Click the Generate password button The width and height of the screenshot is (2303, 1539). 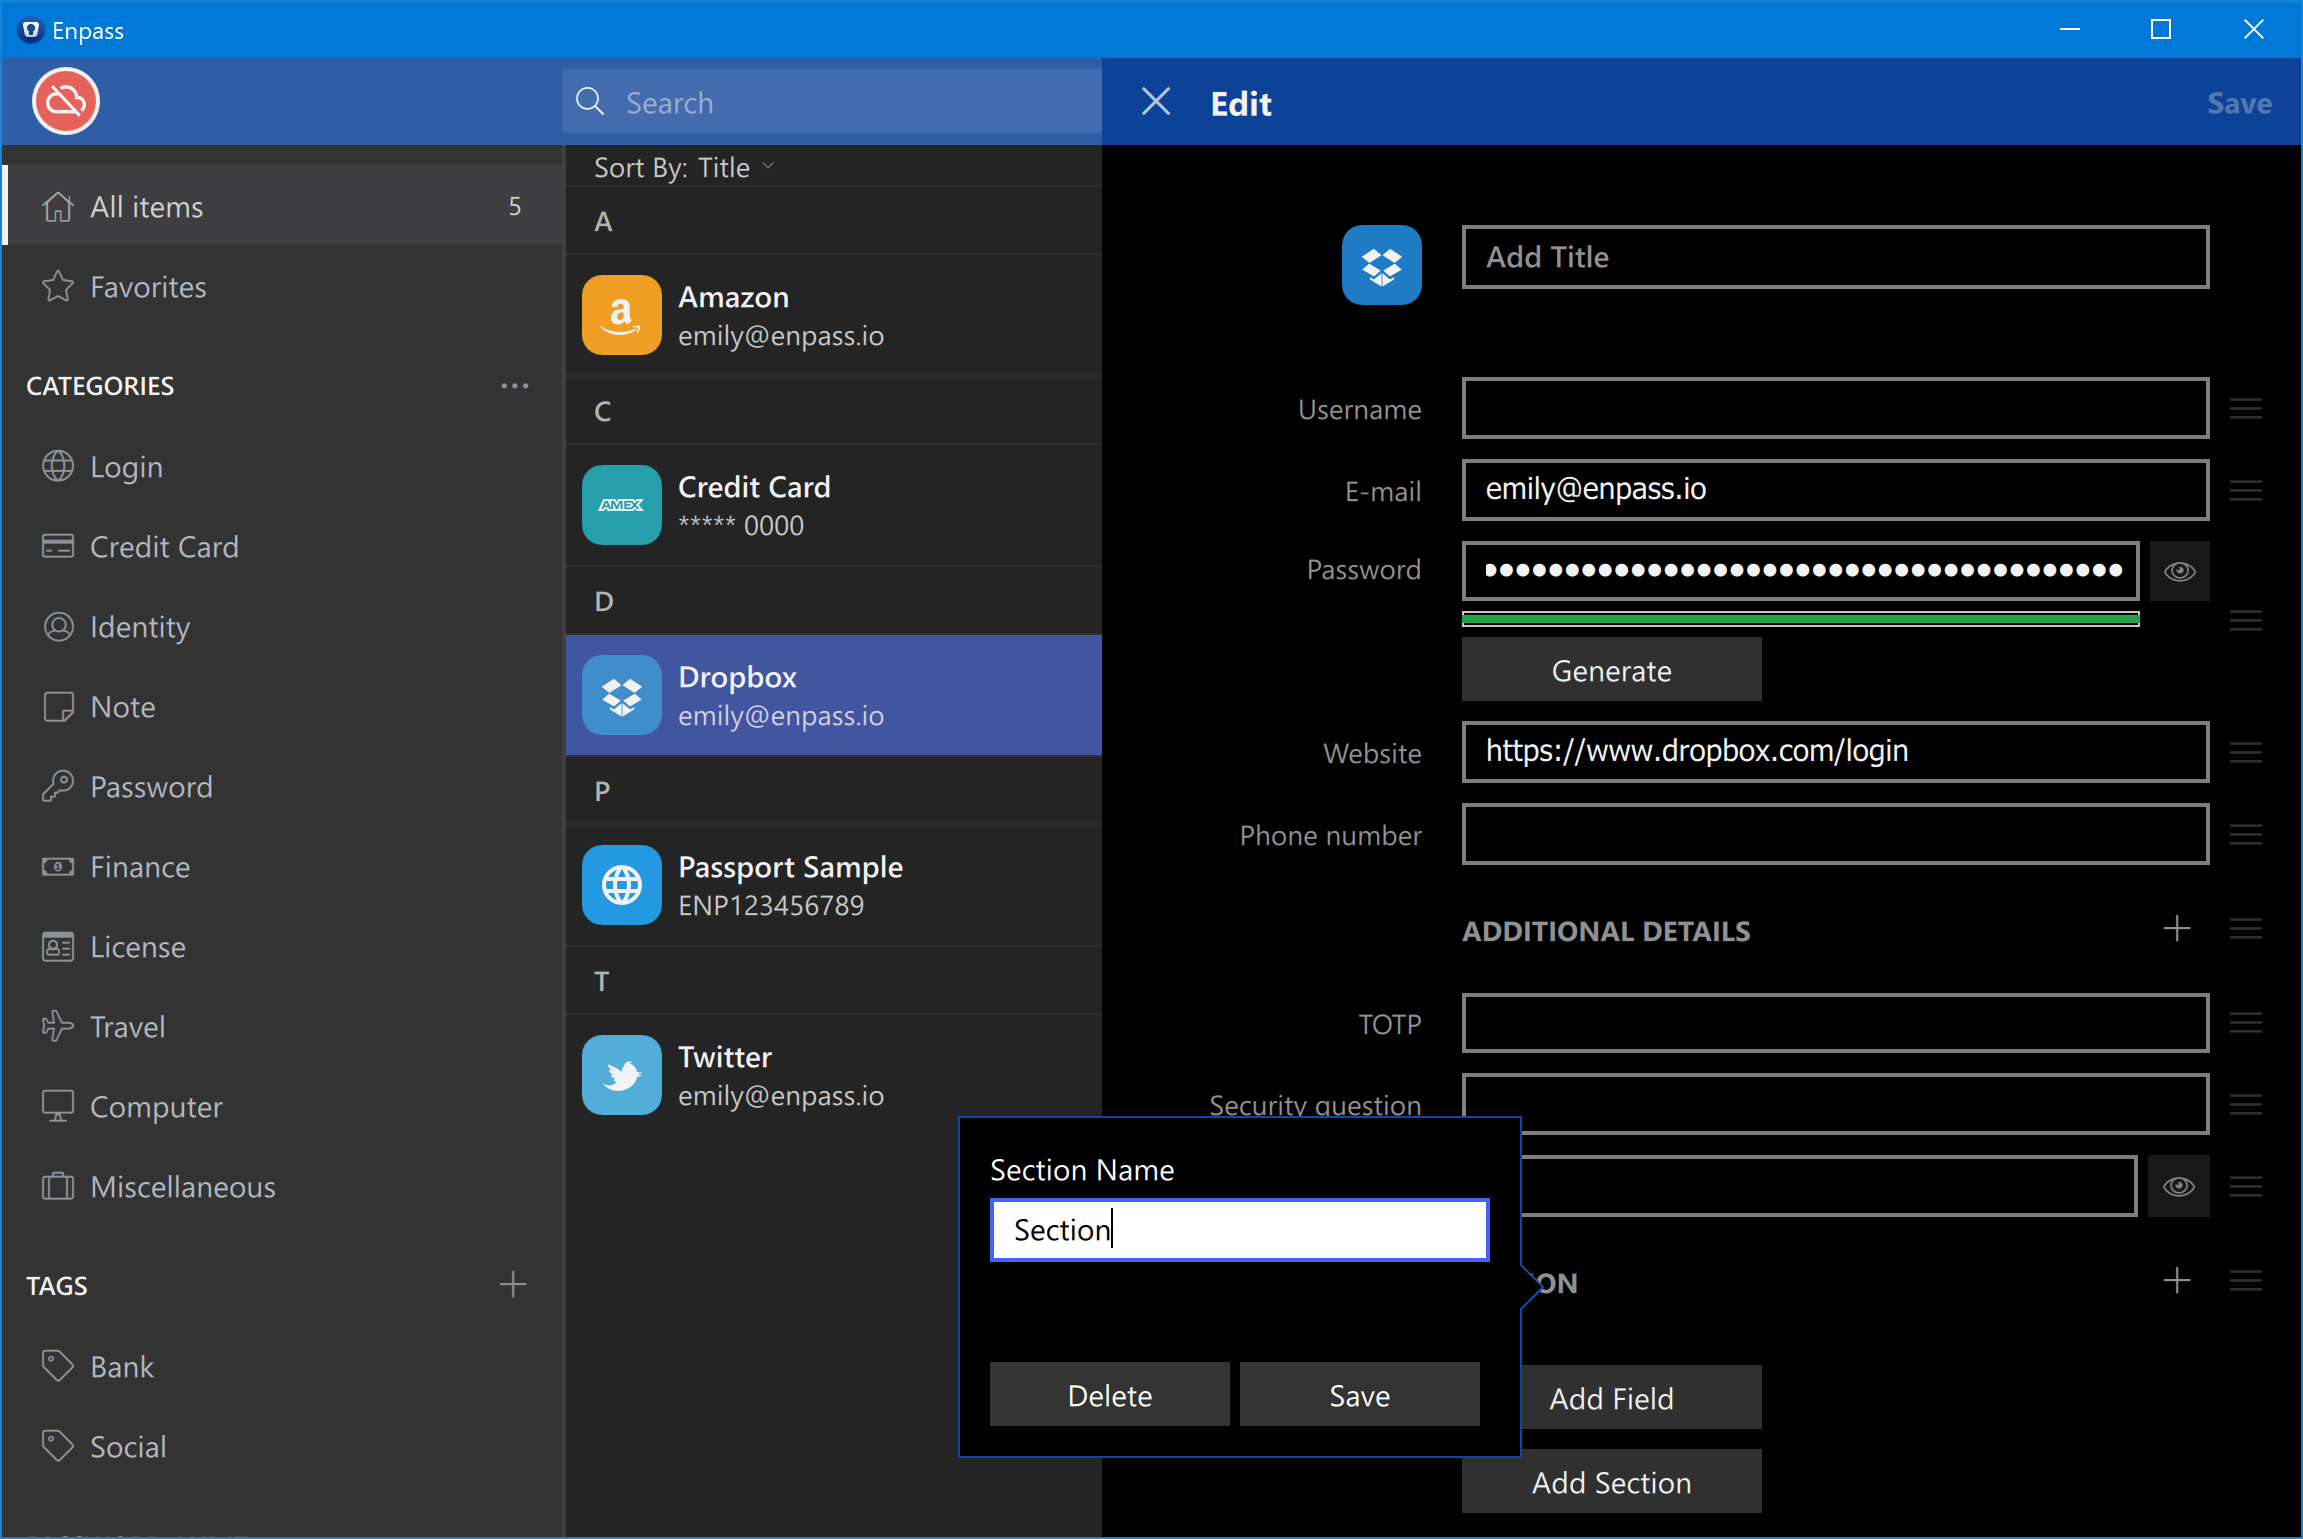click(x=1611, y=670)
